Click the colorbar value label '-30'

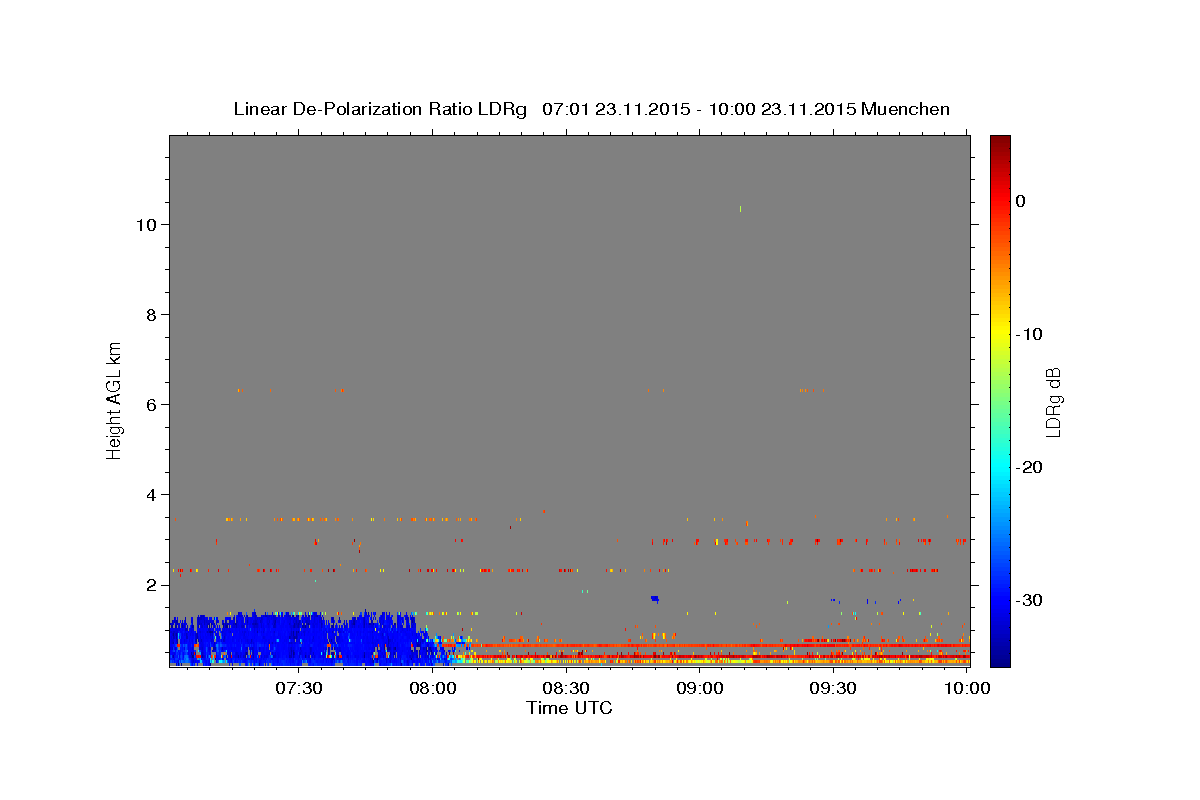[1030, 600]
